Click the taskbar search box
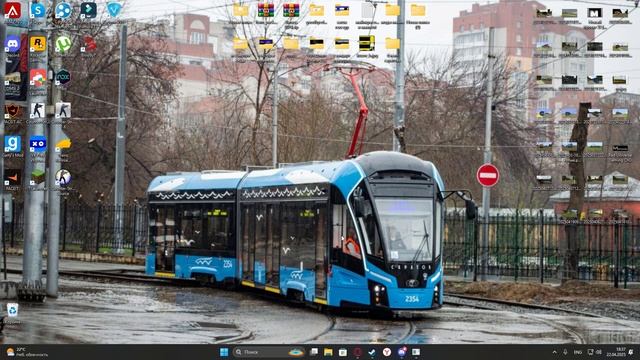The image size is (640, 360). (x=269, y=352)
